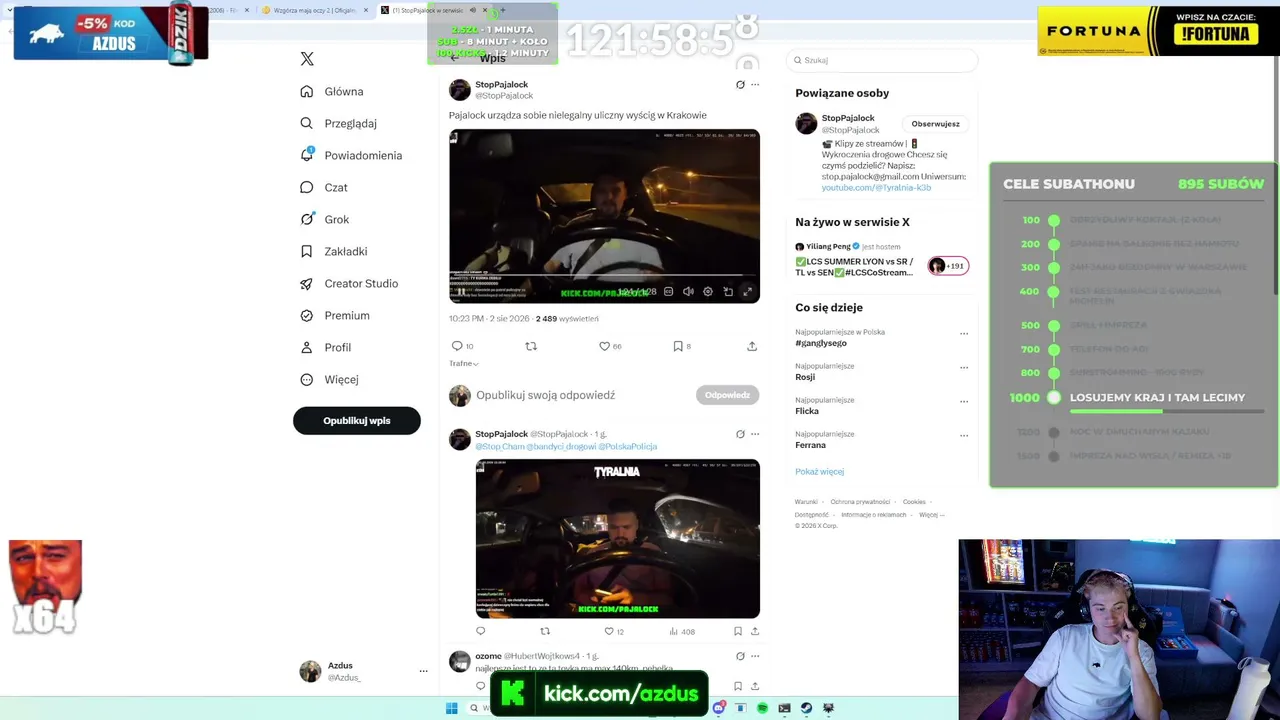This screenshot has height=720, width=1280.
Task: Like the main post with 66 likes
Action: tap(604, 346)
